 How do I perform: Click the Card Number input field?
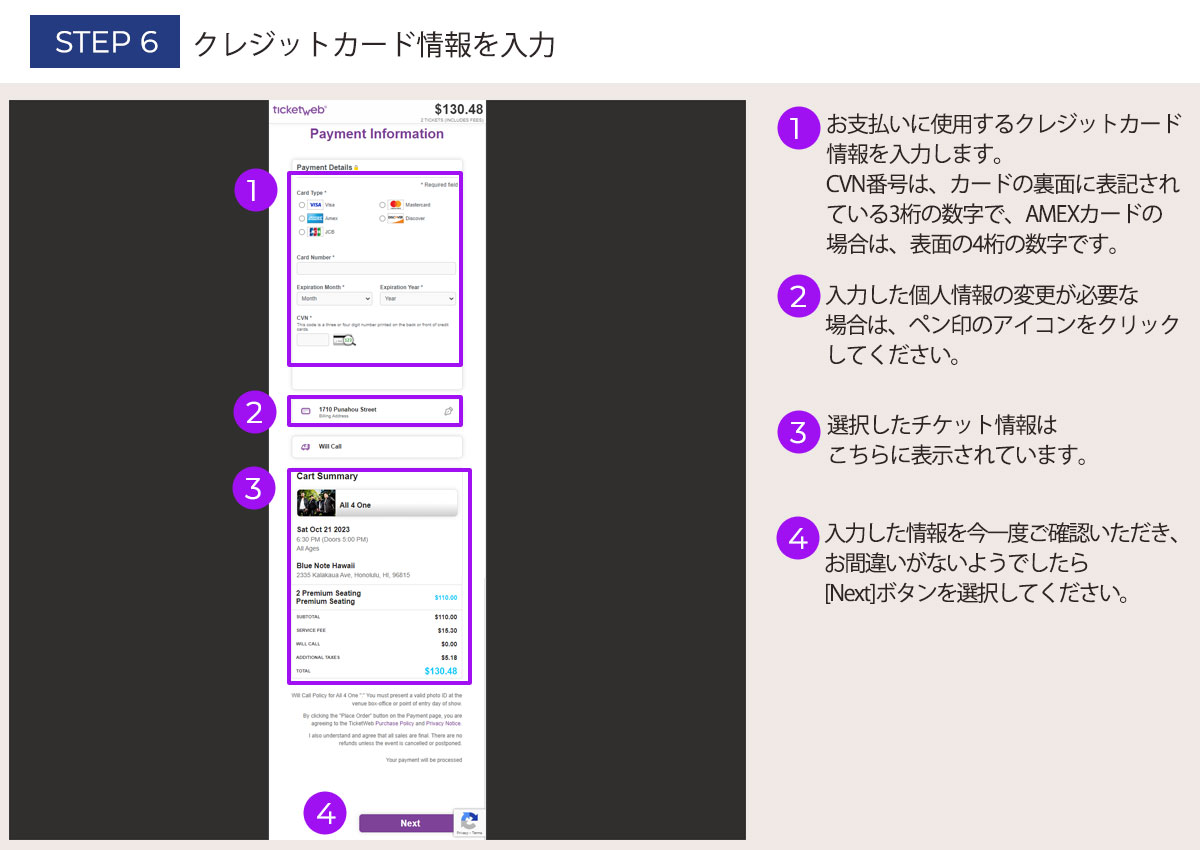(x=376, y=268)
